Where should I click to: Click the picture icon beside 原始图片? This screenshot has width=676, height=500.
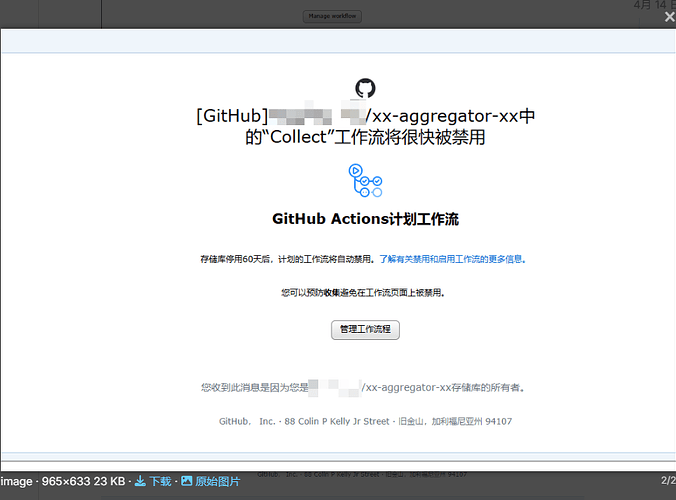pos(187,481)
